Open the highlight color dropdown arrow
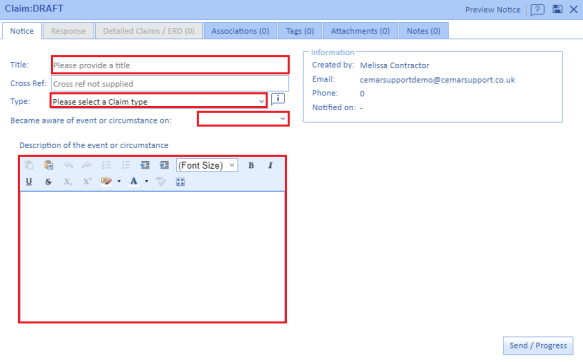 pyautogui.click(x=119, y=181)
